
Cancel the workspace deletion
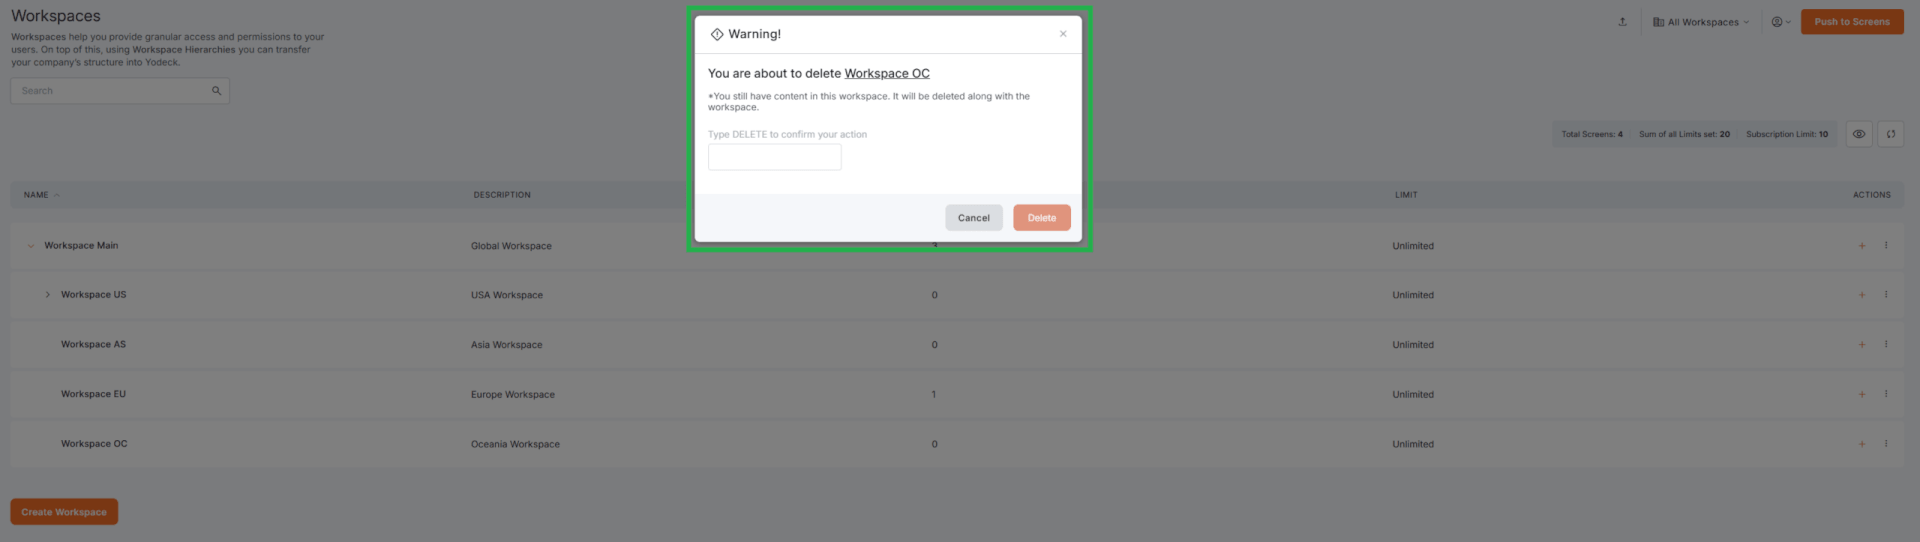point(974,218)
